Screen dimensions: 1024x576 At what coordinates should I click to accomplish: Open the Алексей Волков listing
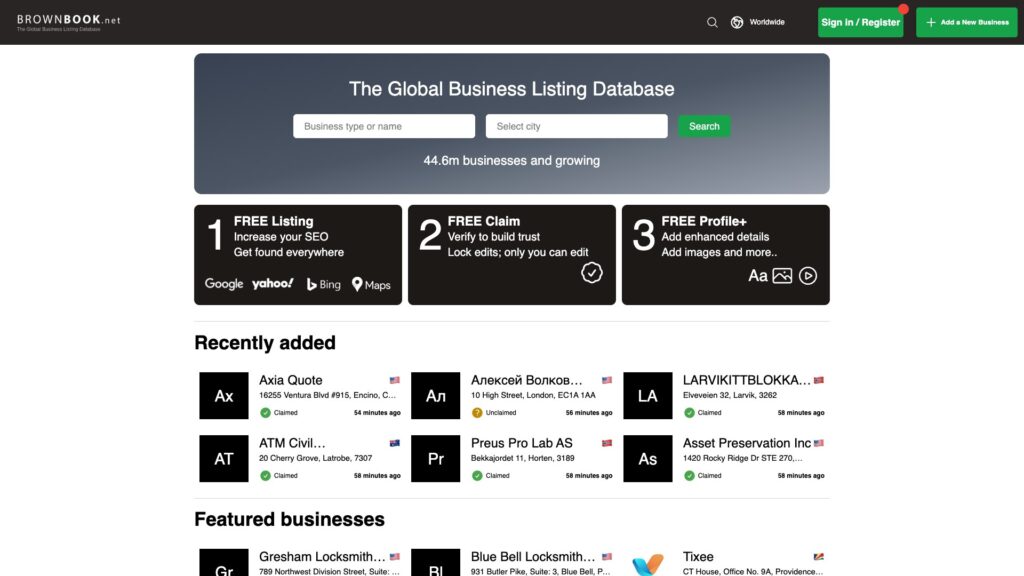click(x=526, y=380)
